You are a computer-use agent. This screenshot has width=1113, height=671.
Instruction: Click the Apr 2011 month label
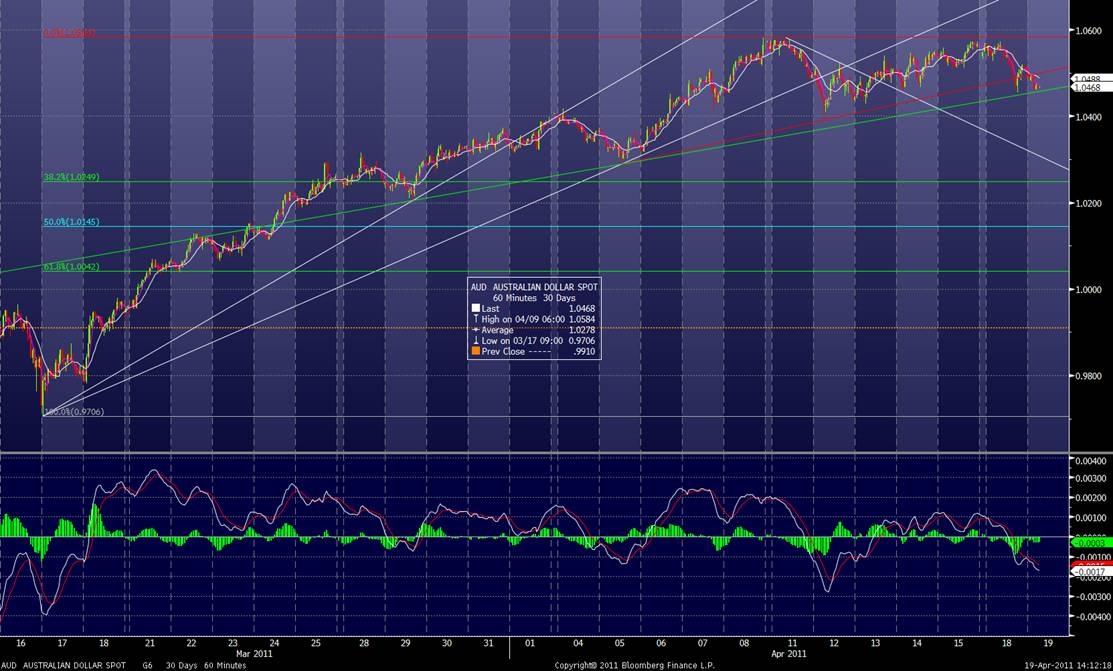coord(789,654)
